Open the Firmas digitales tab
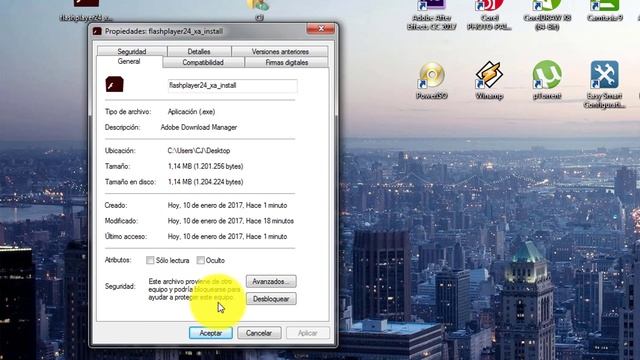640x360 pixels. 287,62
